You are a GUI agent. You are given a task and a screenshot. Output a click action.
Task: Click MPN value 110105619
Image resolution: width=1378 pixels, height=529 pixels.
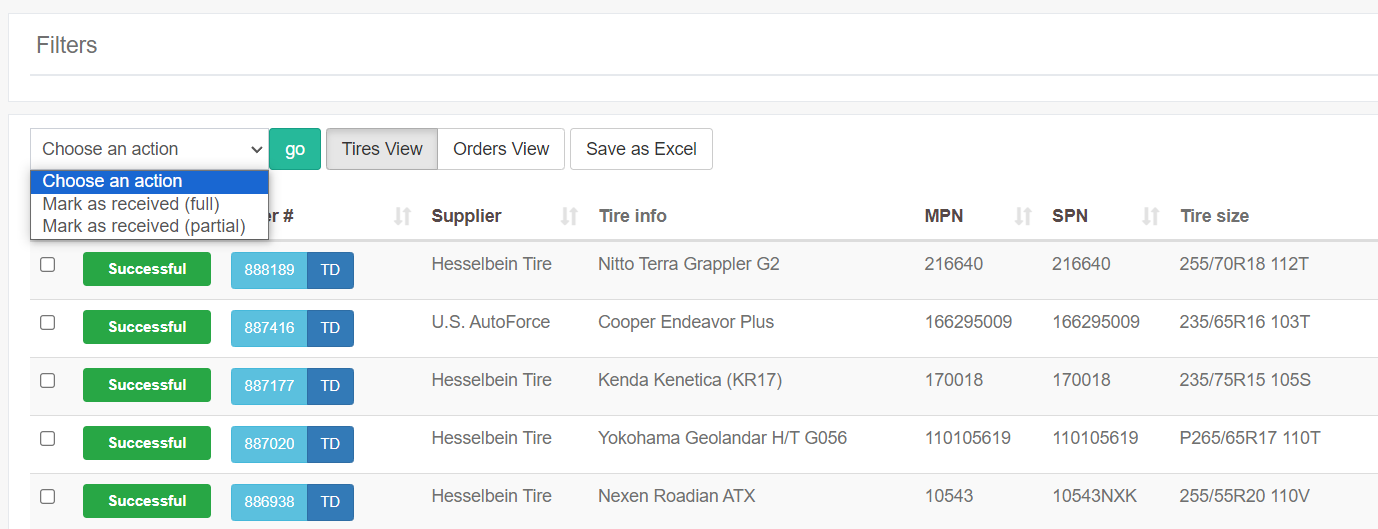(968, 438)
